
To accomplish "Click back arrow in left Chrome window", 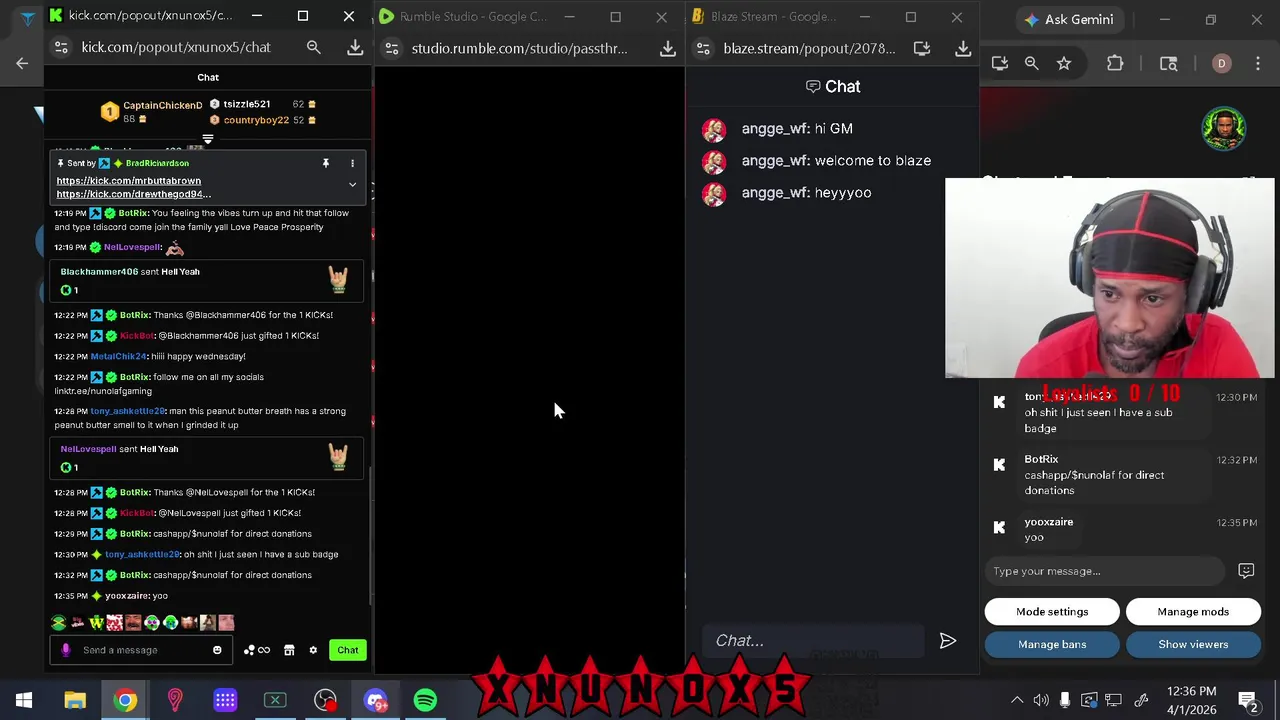I will (x=22, y=63).
